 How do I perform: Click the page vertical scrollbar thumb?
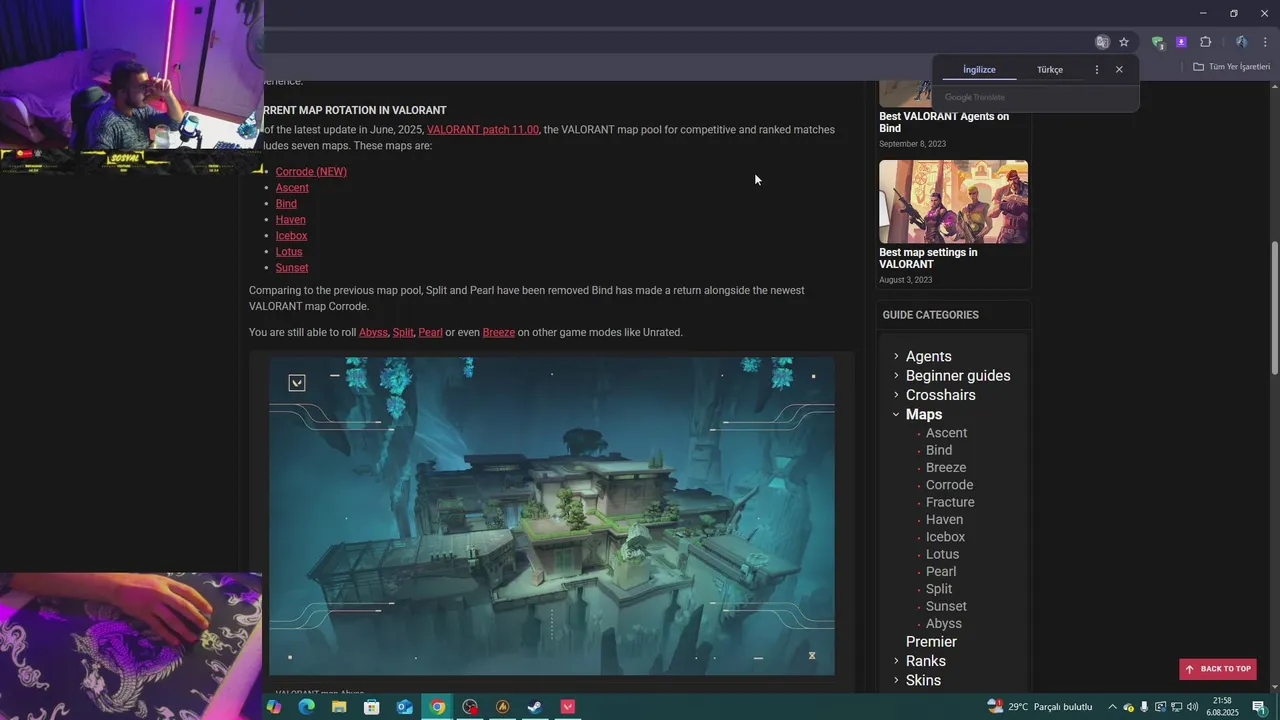click(x=1274, y=308)
